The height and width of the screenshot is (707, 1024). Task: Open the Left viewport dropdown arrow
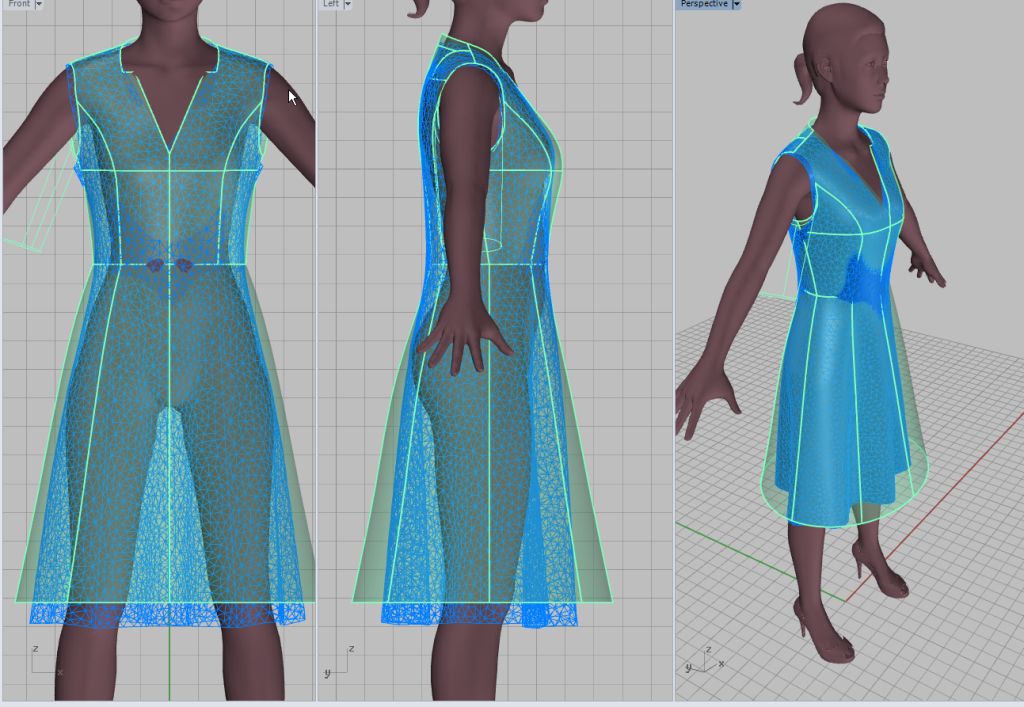coord(347,4)
